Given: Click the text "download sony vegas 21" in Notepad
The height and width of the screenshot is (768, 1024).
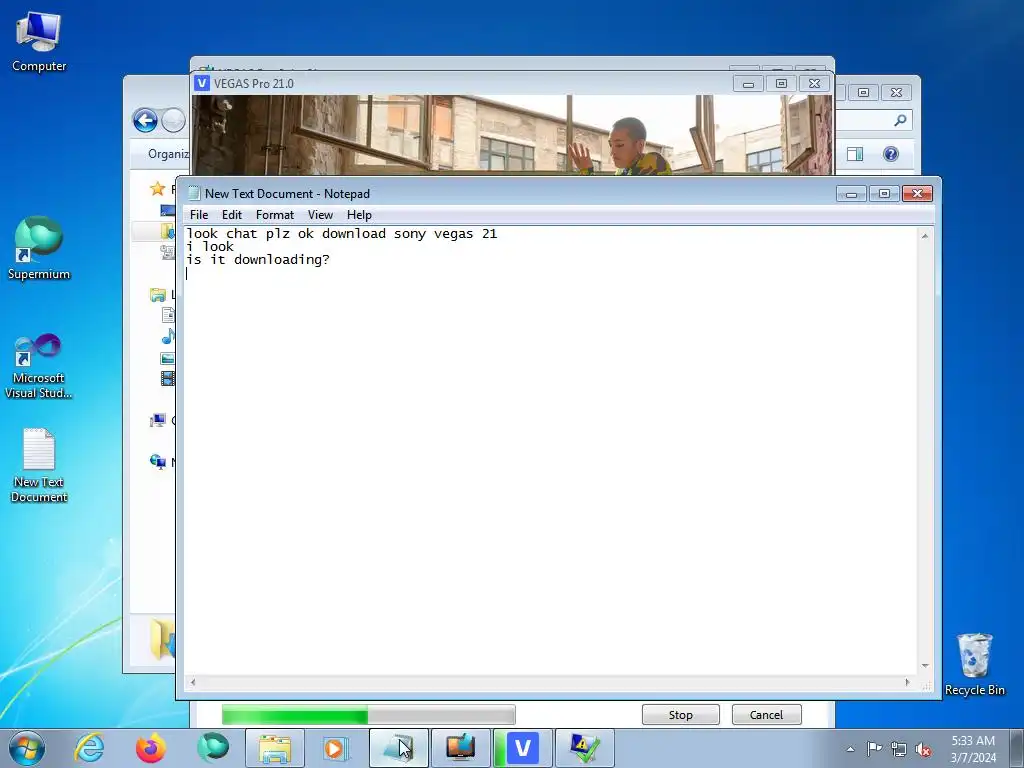Looking at the screenshot, I should tap(409, 233).
